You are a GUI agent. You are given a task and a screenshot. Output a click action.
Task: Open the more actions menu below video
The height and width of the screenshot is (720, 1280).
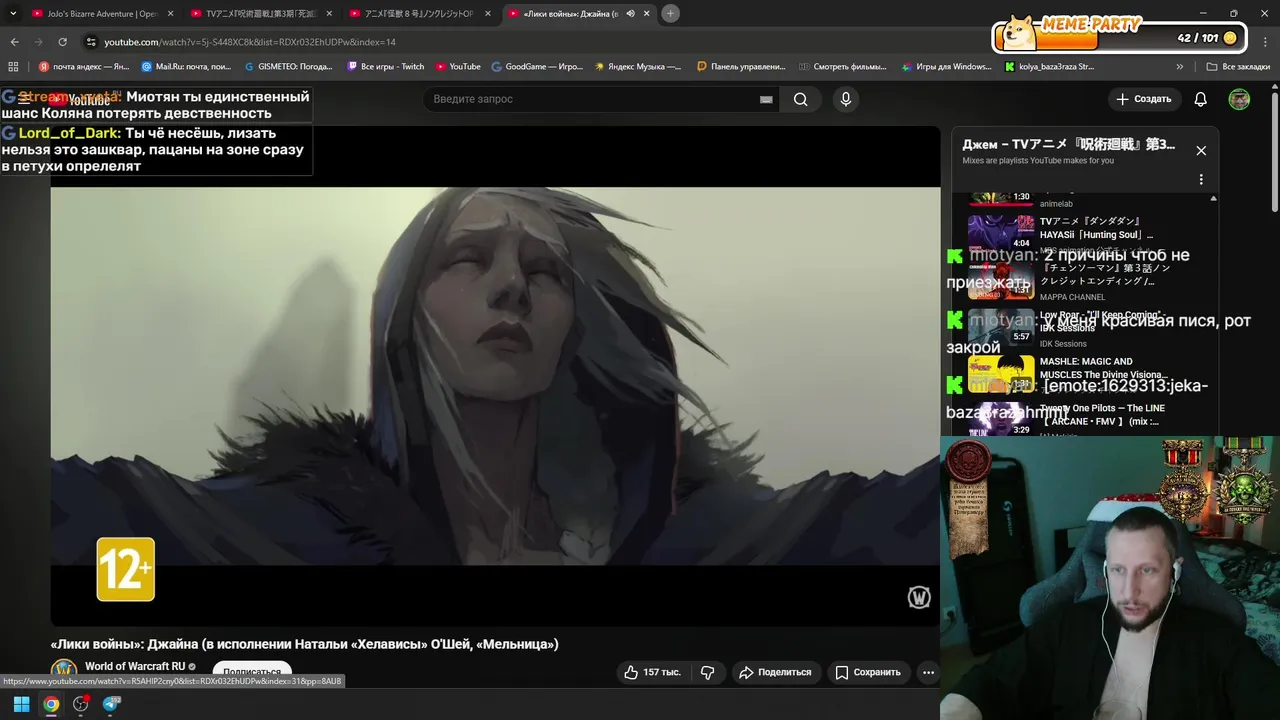tap(928, 672)
